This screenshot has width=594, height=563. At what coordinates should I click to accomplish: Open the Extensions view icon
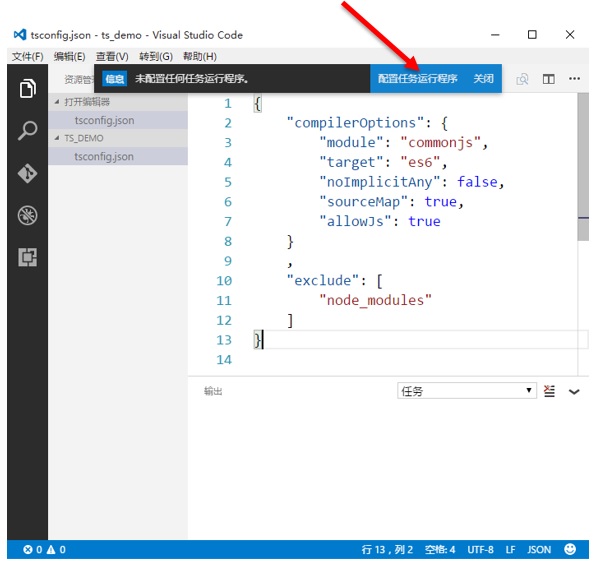28,257
